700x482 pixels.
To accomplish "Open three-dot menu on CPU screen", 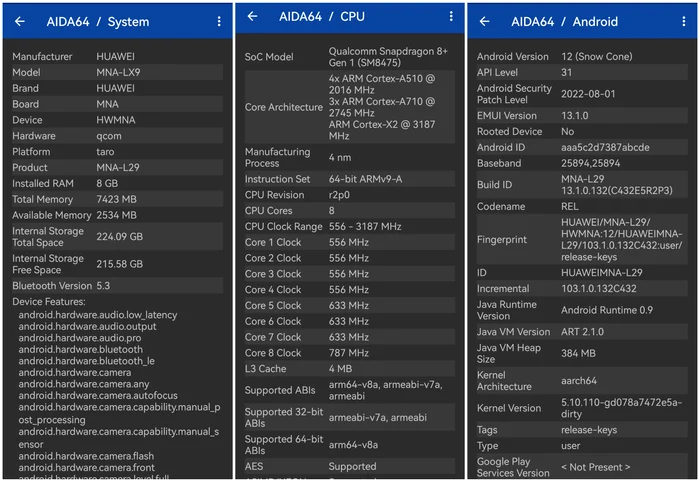I will 451,17.
